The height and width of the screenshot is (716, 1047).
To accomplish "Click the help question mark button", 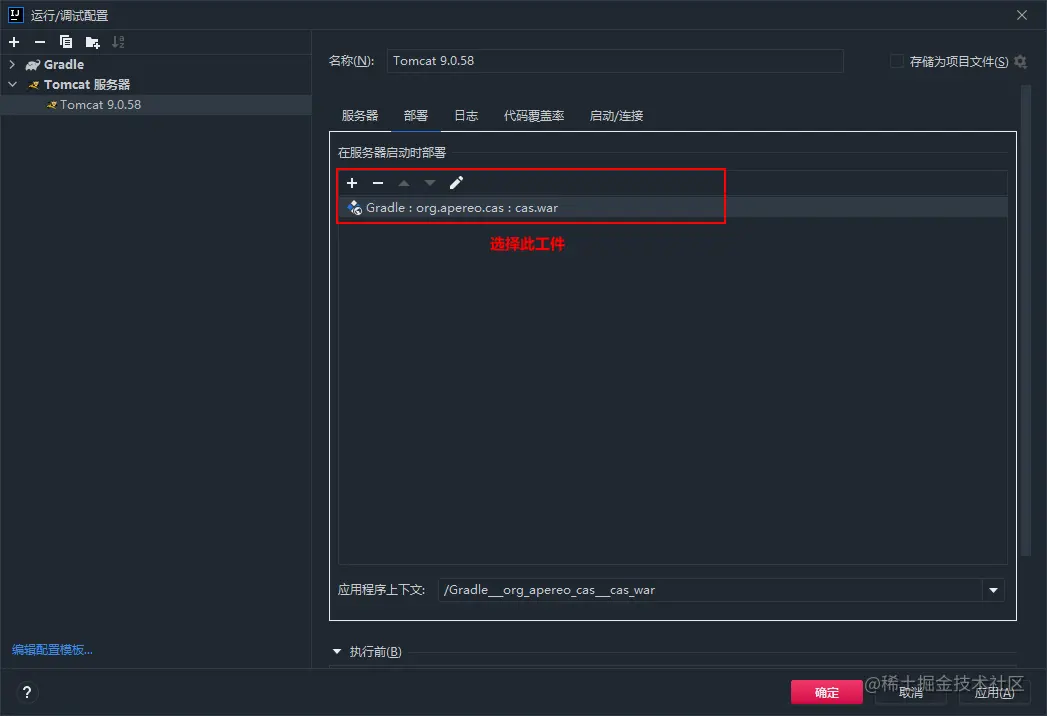I will coord(27,692).
